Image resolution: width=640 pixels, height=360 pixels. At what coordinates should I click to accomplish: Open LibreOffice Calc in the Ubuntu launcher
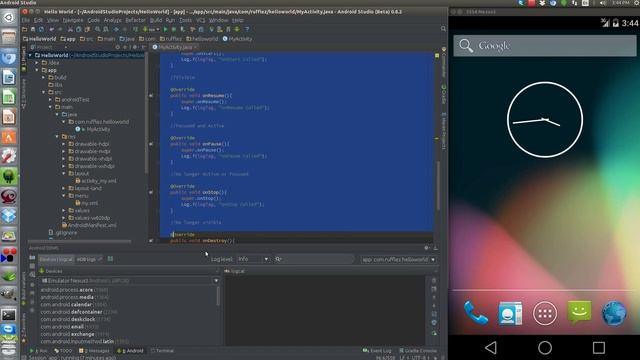point(9,97)
